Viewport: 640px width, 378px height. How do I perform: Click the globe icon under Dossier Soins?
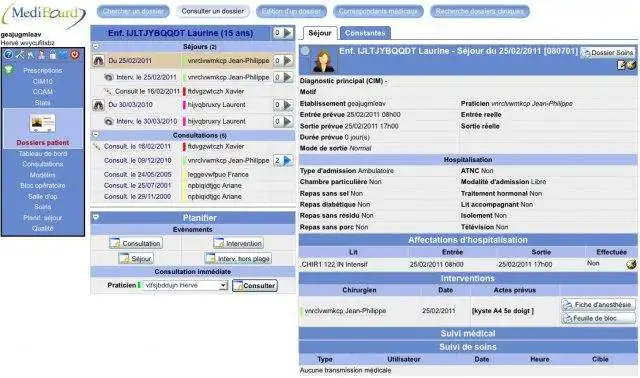tap(631, 65)
